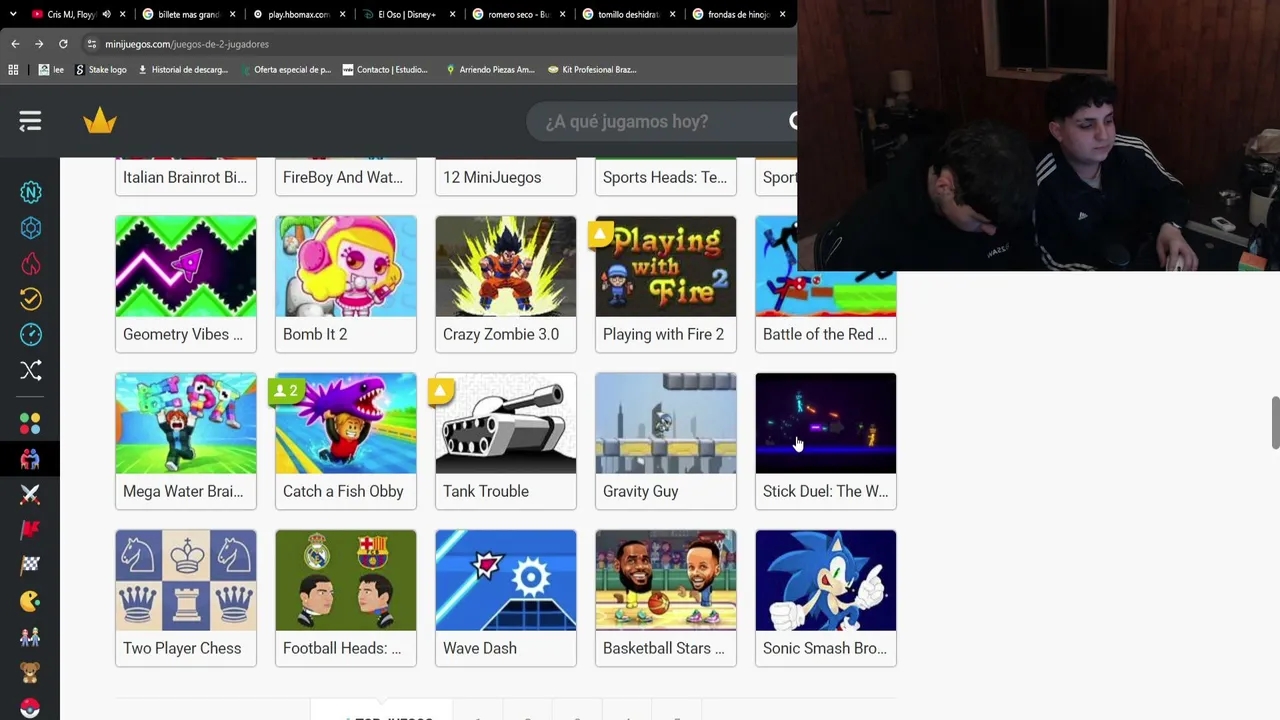Image resolution: width=1280 pixels, height=720 pixels.
Task: Open the Battle of the Red game thumbnail
Action: point(826,266)
